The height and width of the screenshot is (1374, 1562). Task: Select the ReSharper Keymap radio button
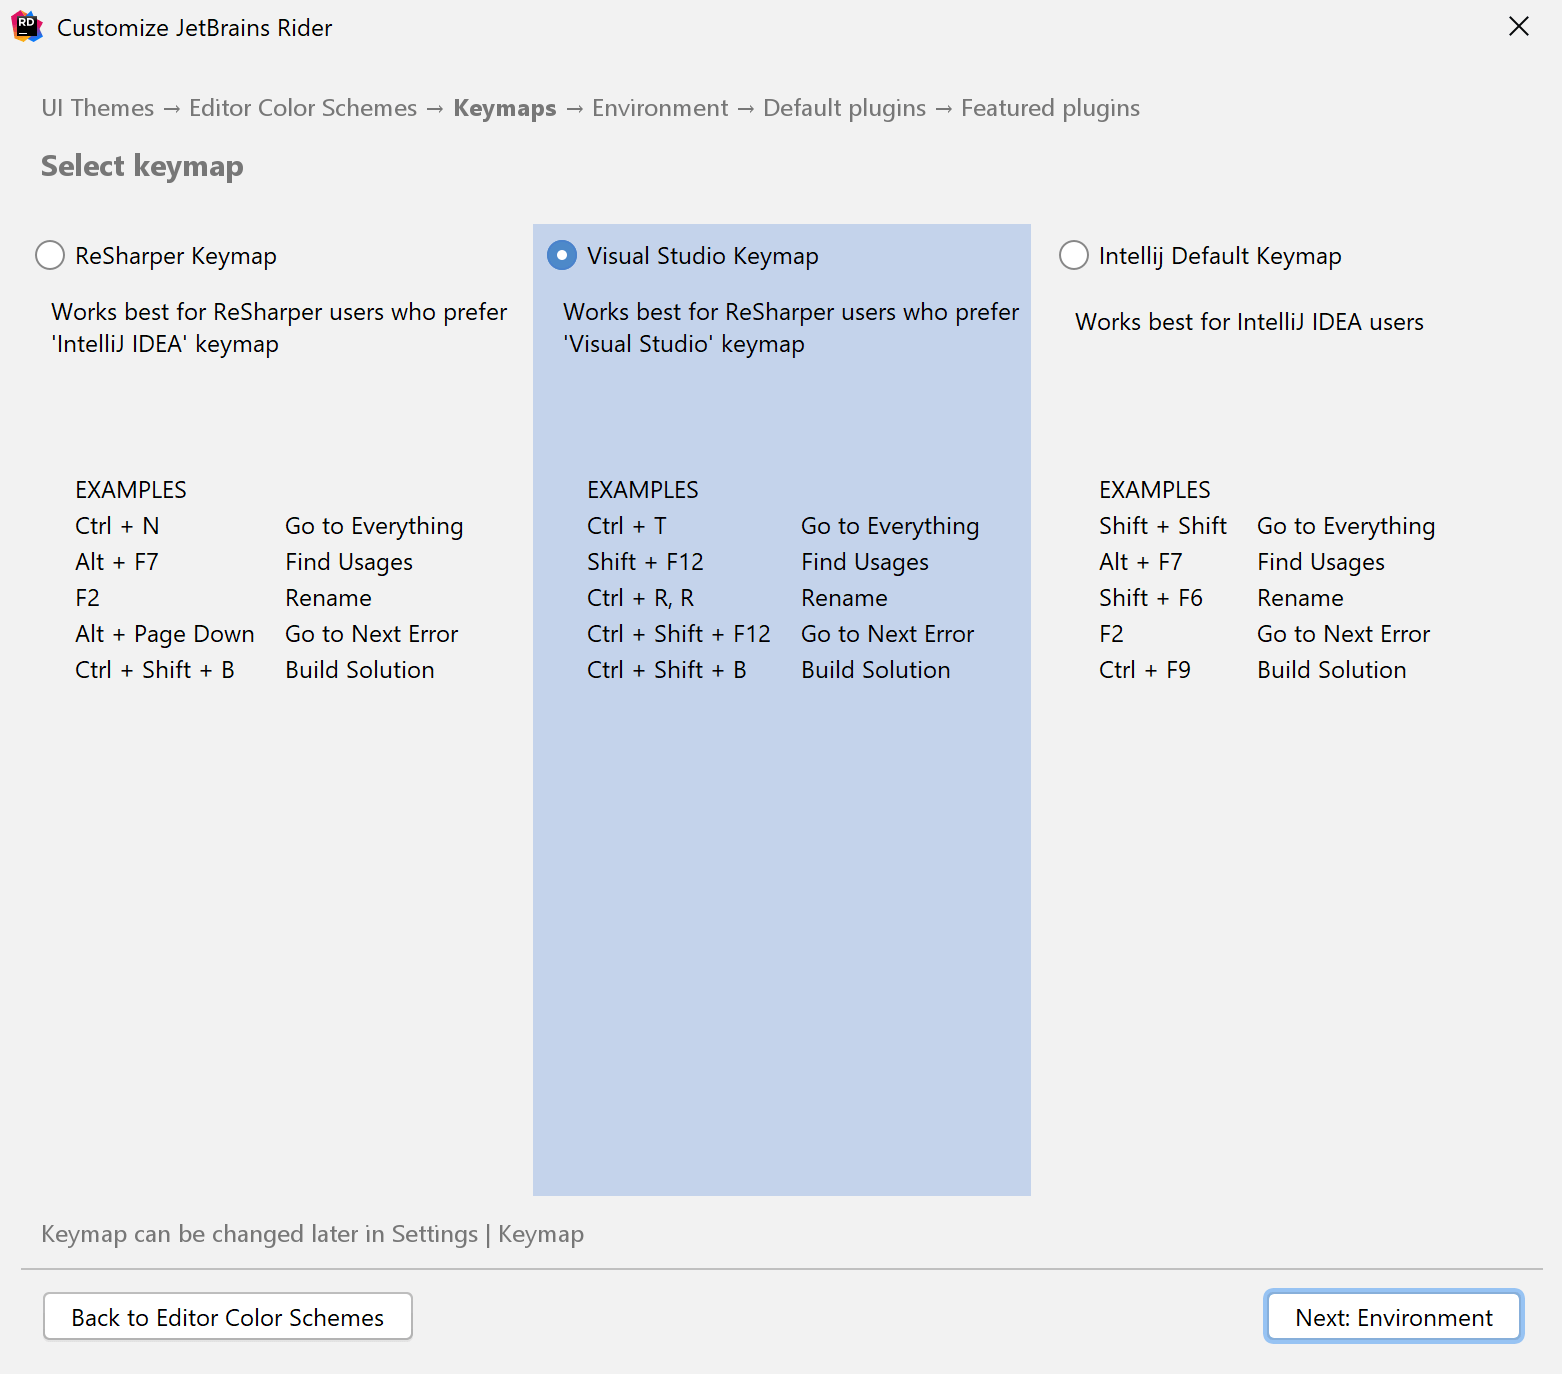point(49,255)
